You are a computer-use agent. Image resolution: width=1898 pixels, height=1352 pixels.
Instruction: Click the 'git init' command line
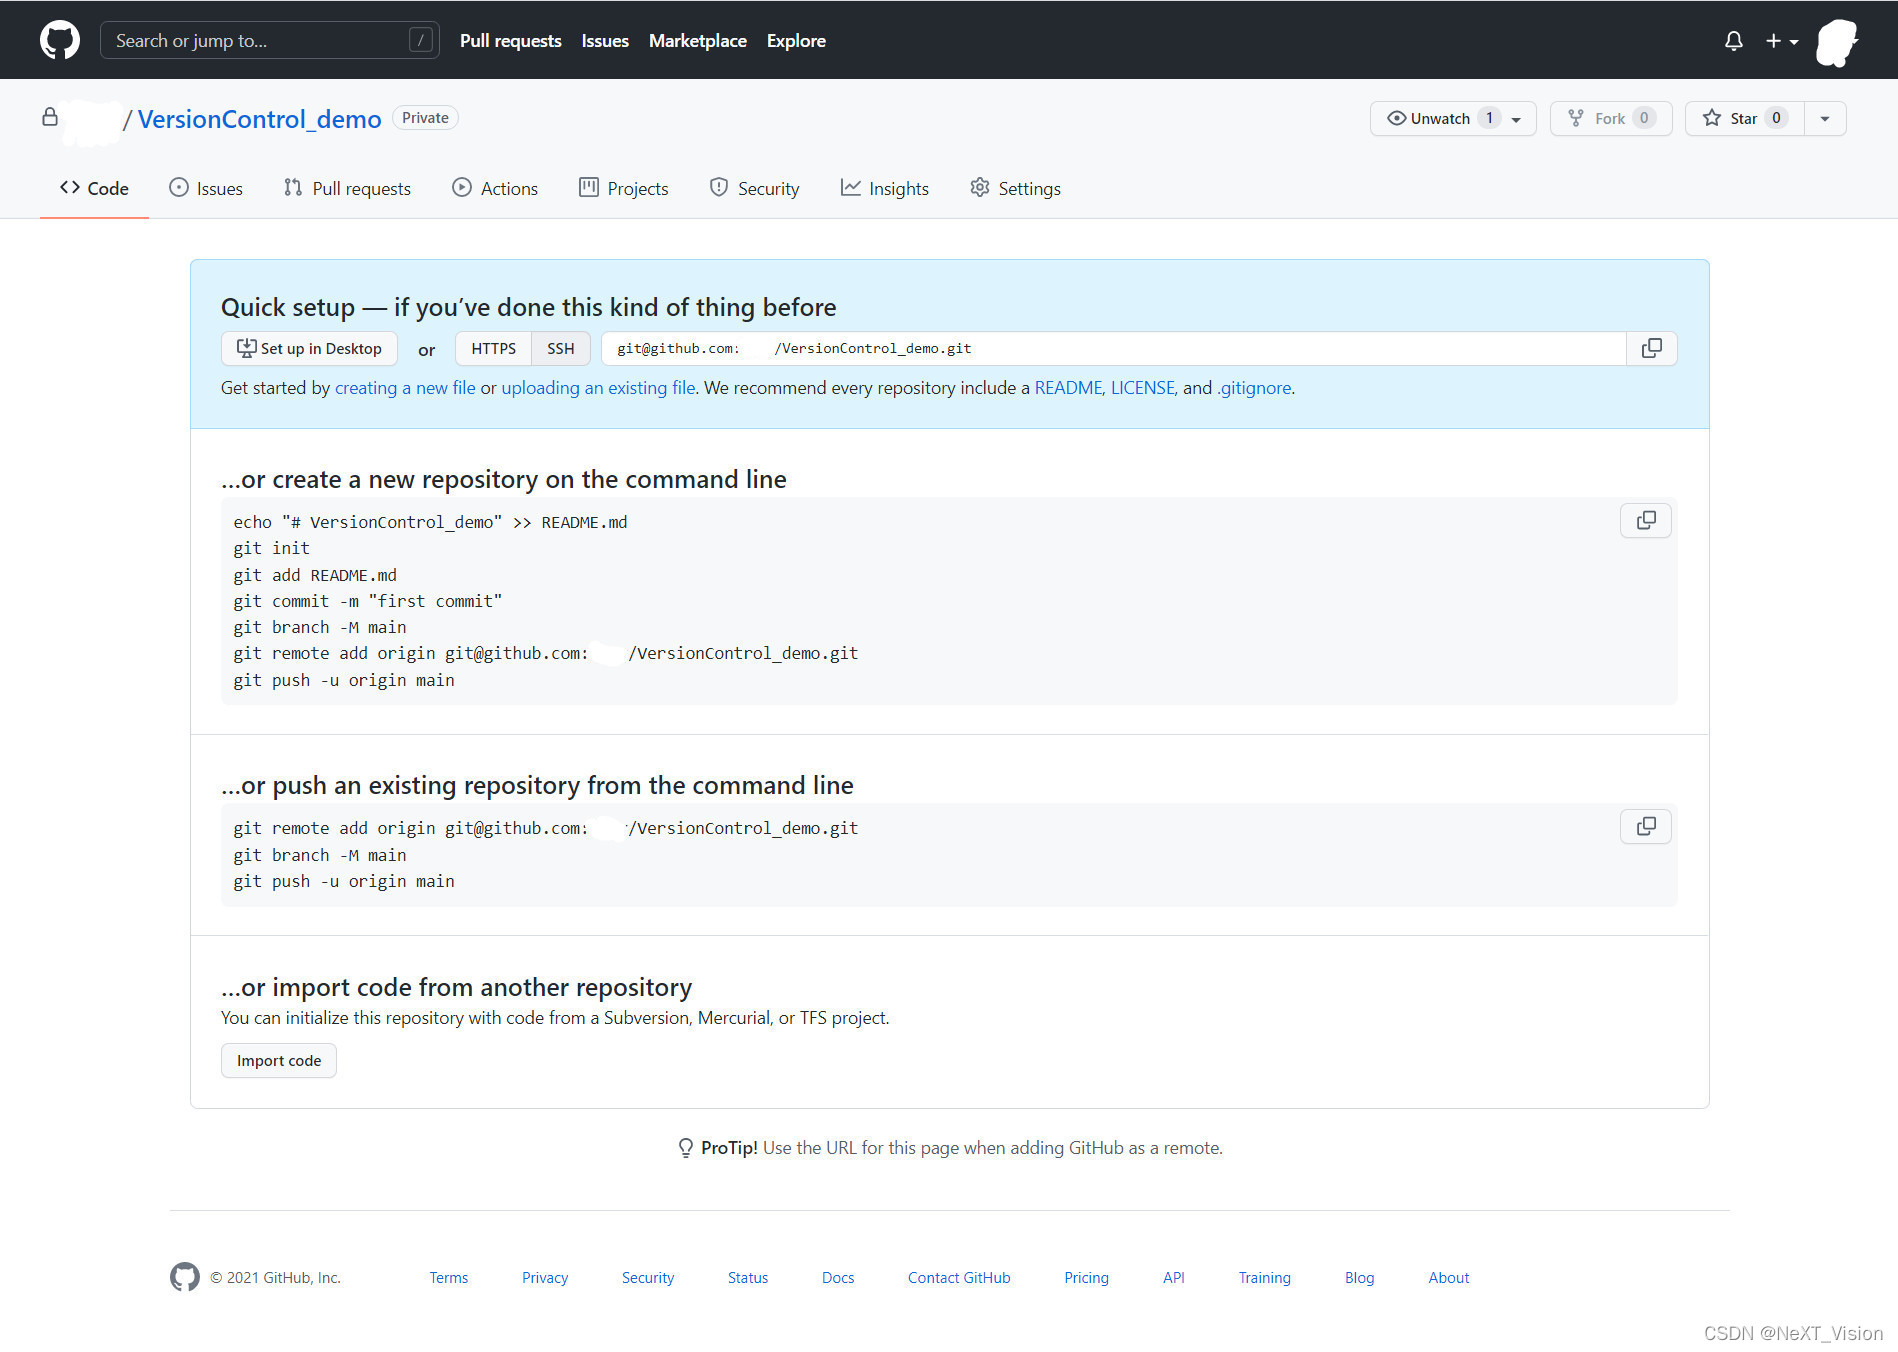272,548
